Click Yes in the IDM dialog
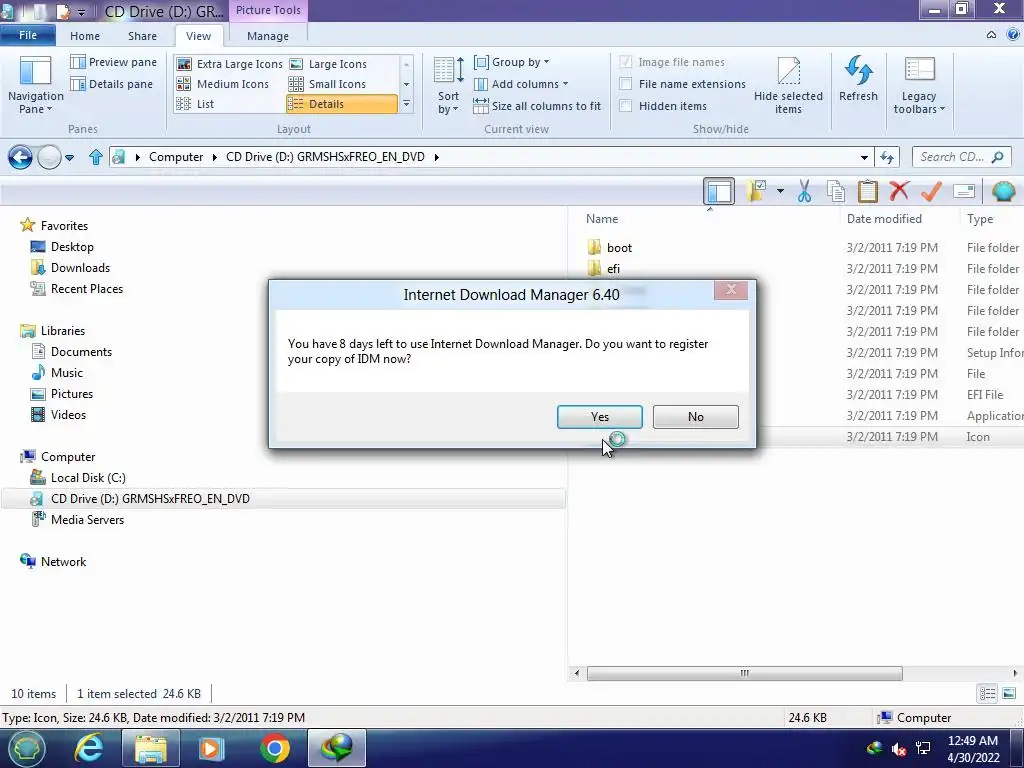1024x768 pixels. tap(600, 417)
